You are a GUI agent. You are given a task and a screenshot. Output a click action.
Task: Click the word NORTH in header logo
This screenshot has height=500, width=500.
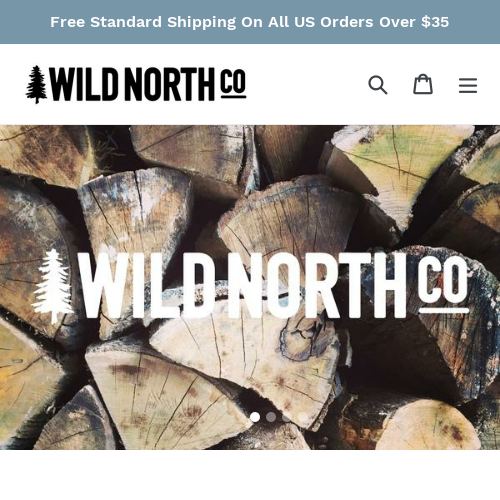point(170,84)
